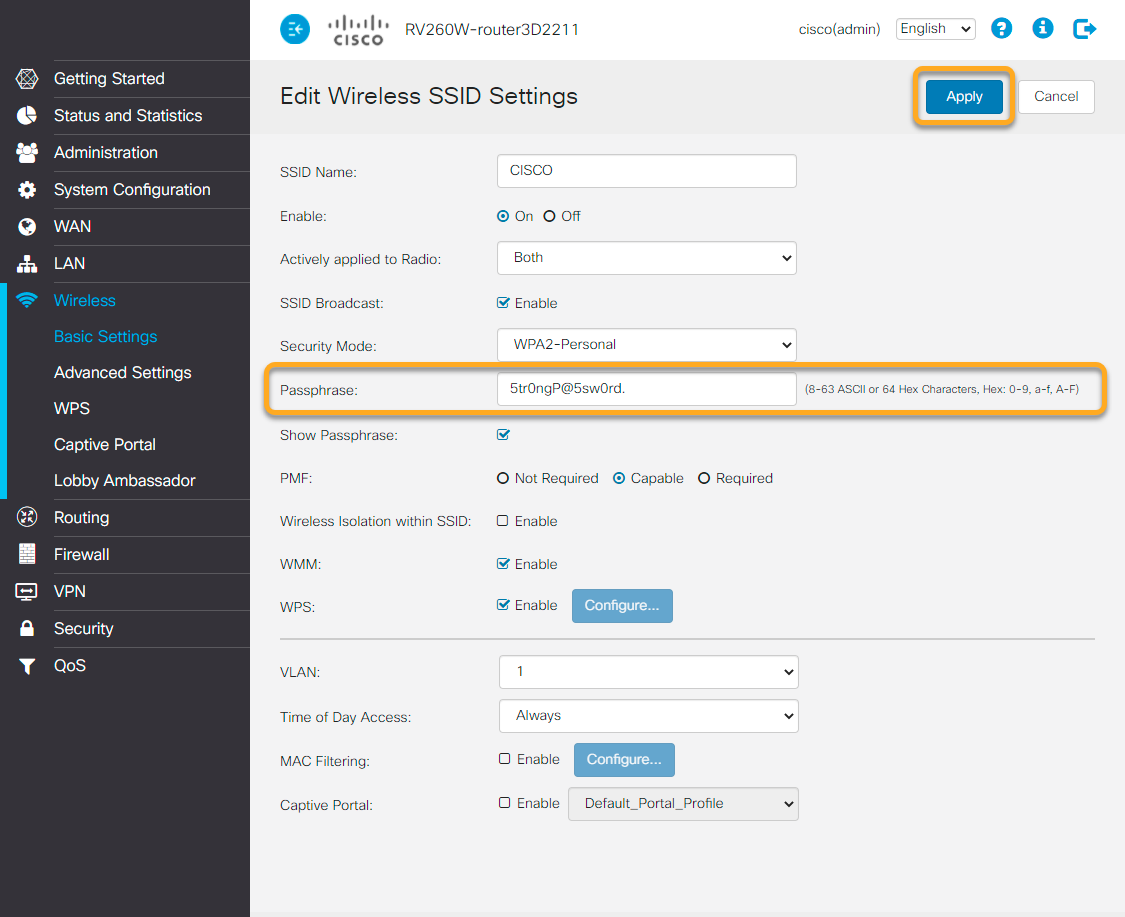1125x917 pixels.
Task: Click the Firewall brick wall icon
Action: 27,554
